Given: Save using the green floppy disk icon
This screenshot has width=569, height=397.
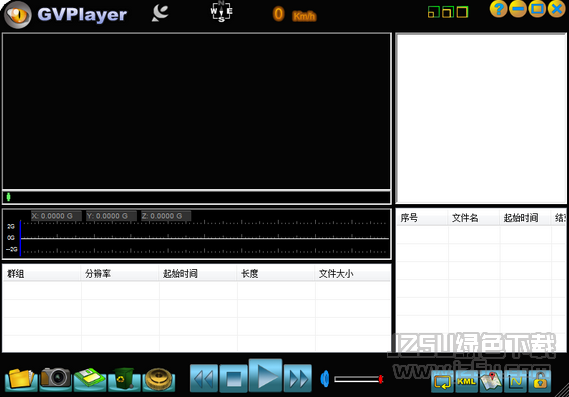Looking at the screenshot, I should (90, 379).
